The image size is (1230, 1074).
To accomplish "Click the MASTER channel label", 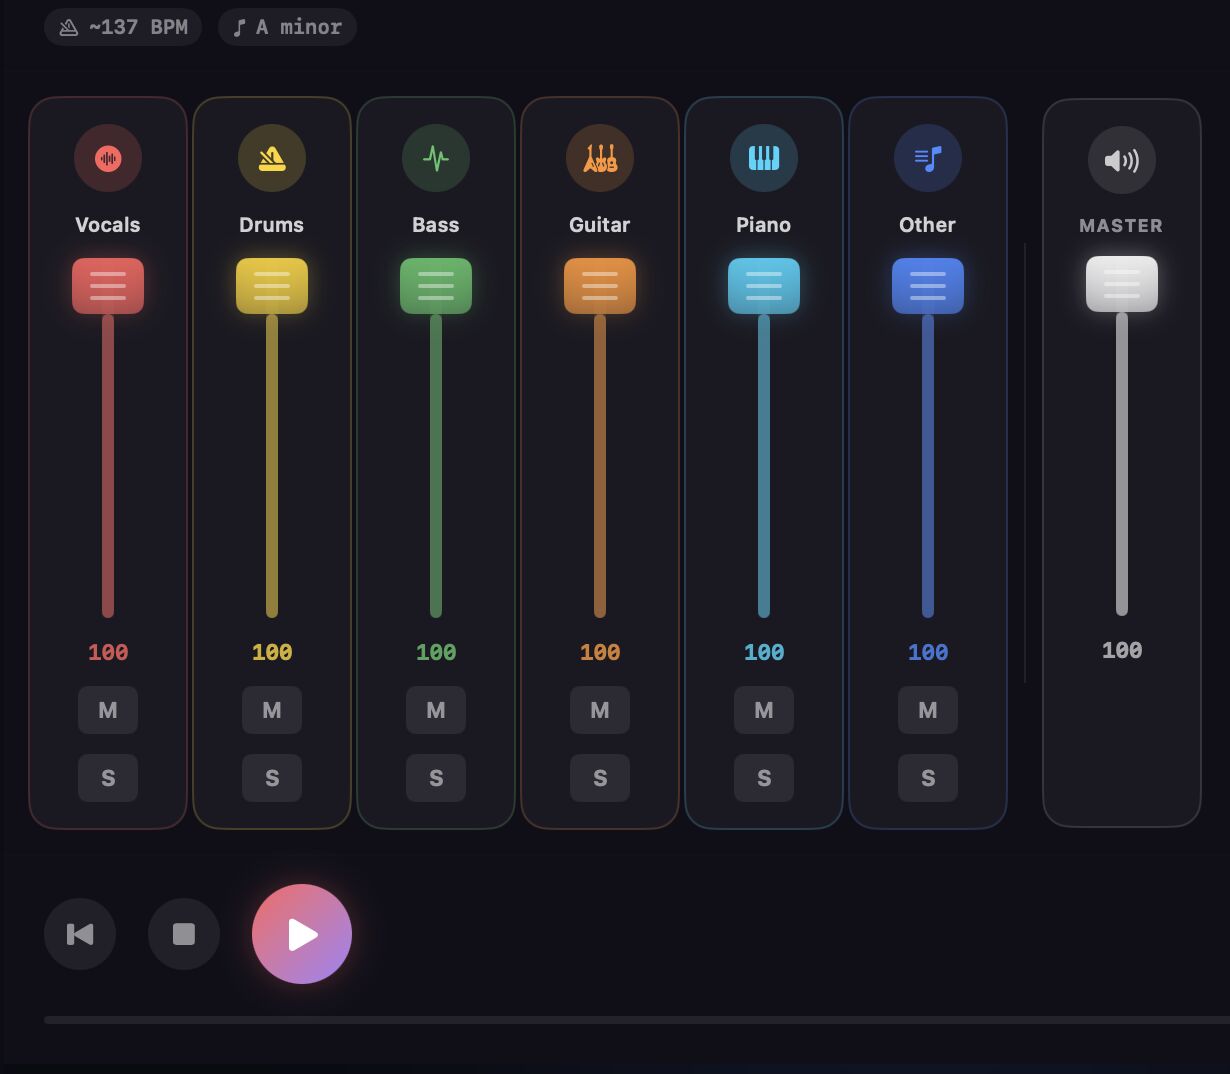I will point(1122,226).
